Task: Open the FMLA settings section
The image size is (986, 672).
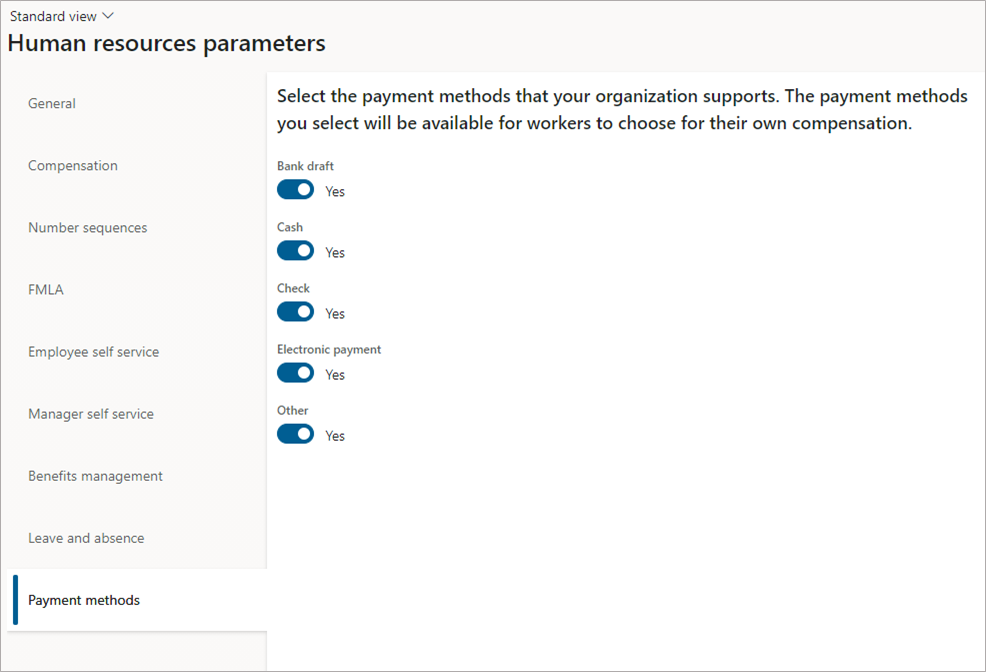Action: tap(46, 289)
